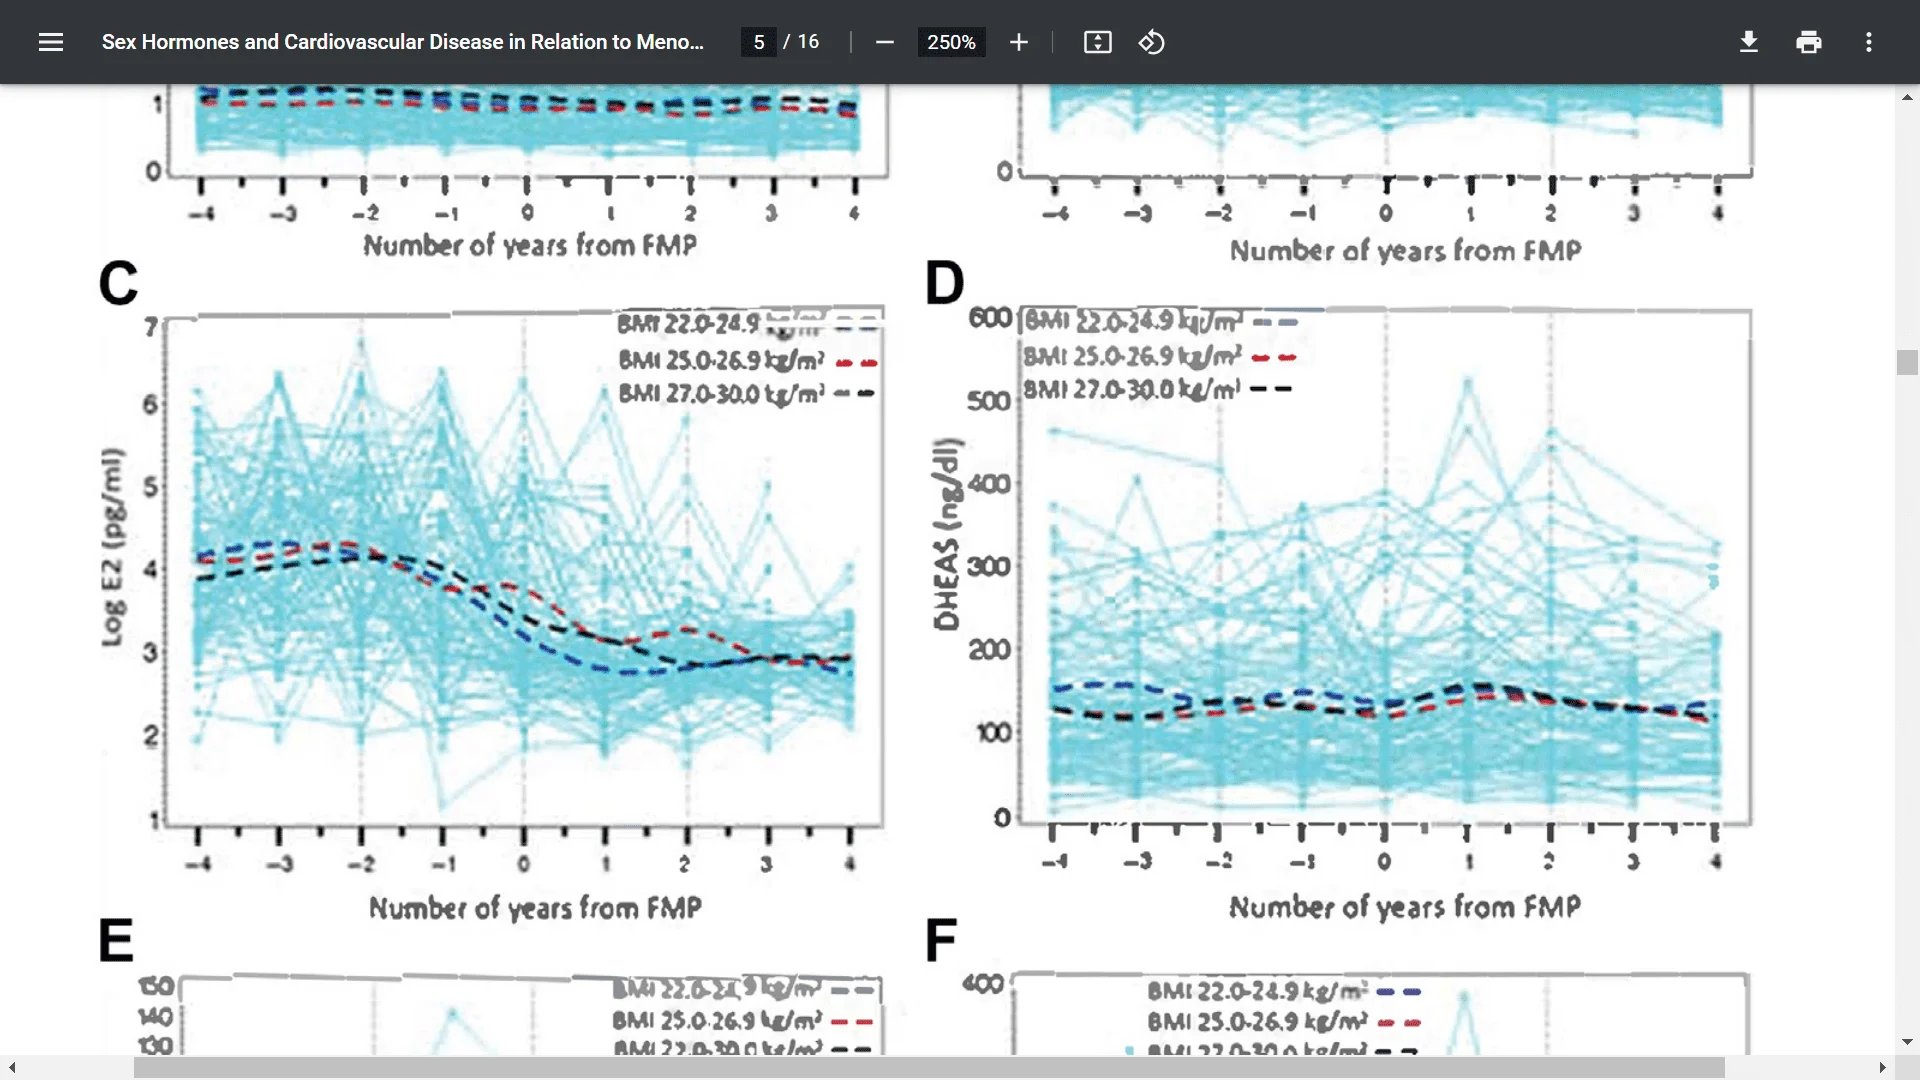Click the scroll down arrow

click(1907, 1042)
